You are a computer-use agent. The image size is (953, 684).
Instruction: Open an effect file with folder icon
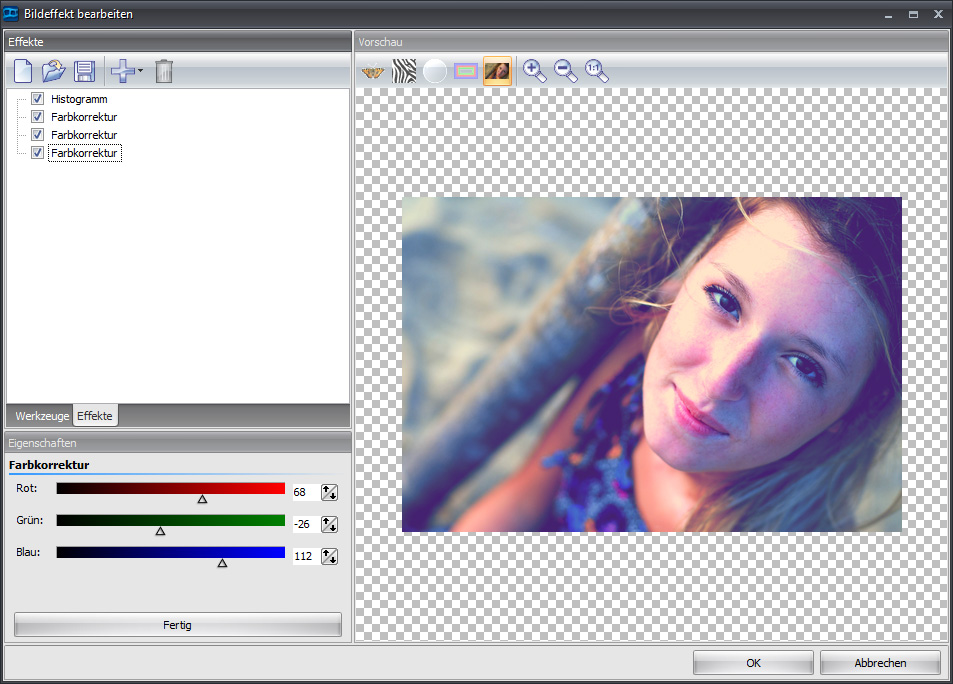click(53, 71)
